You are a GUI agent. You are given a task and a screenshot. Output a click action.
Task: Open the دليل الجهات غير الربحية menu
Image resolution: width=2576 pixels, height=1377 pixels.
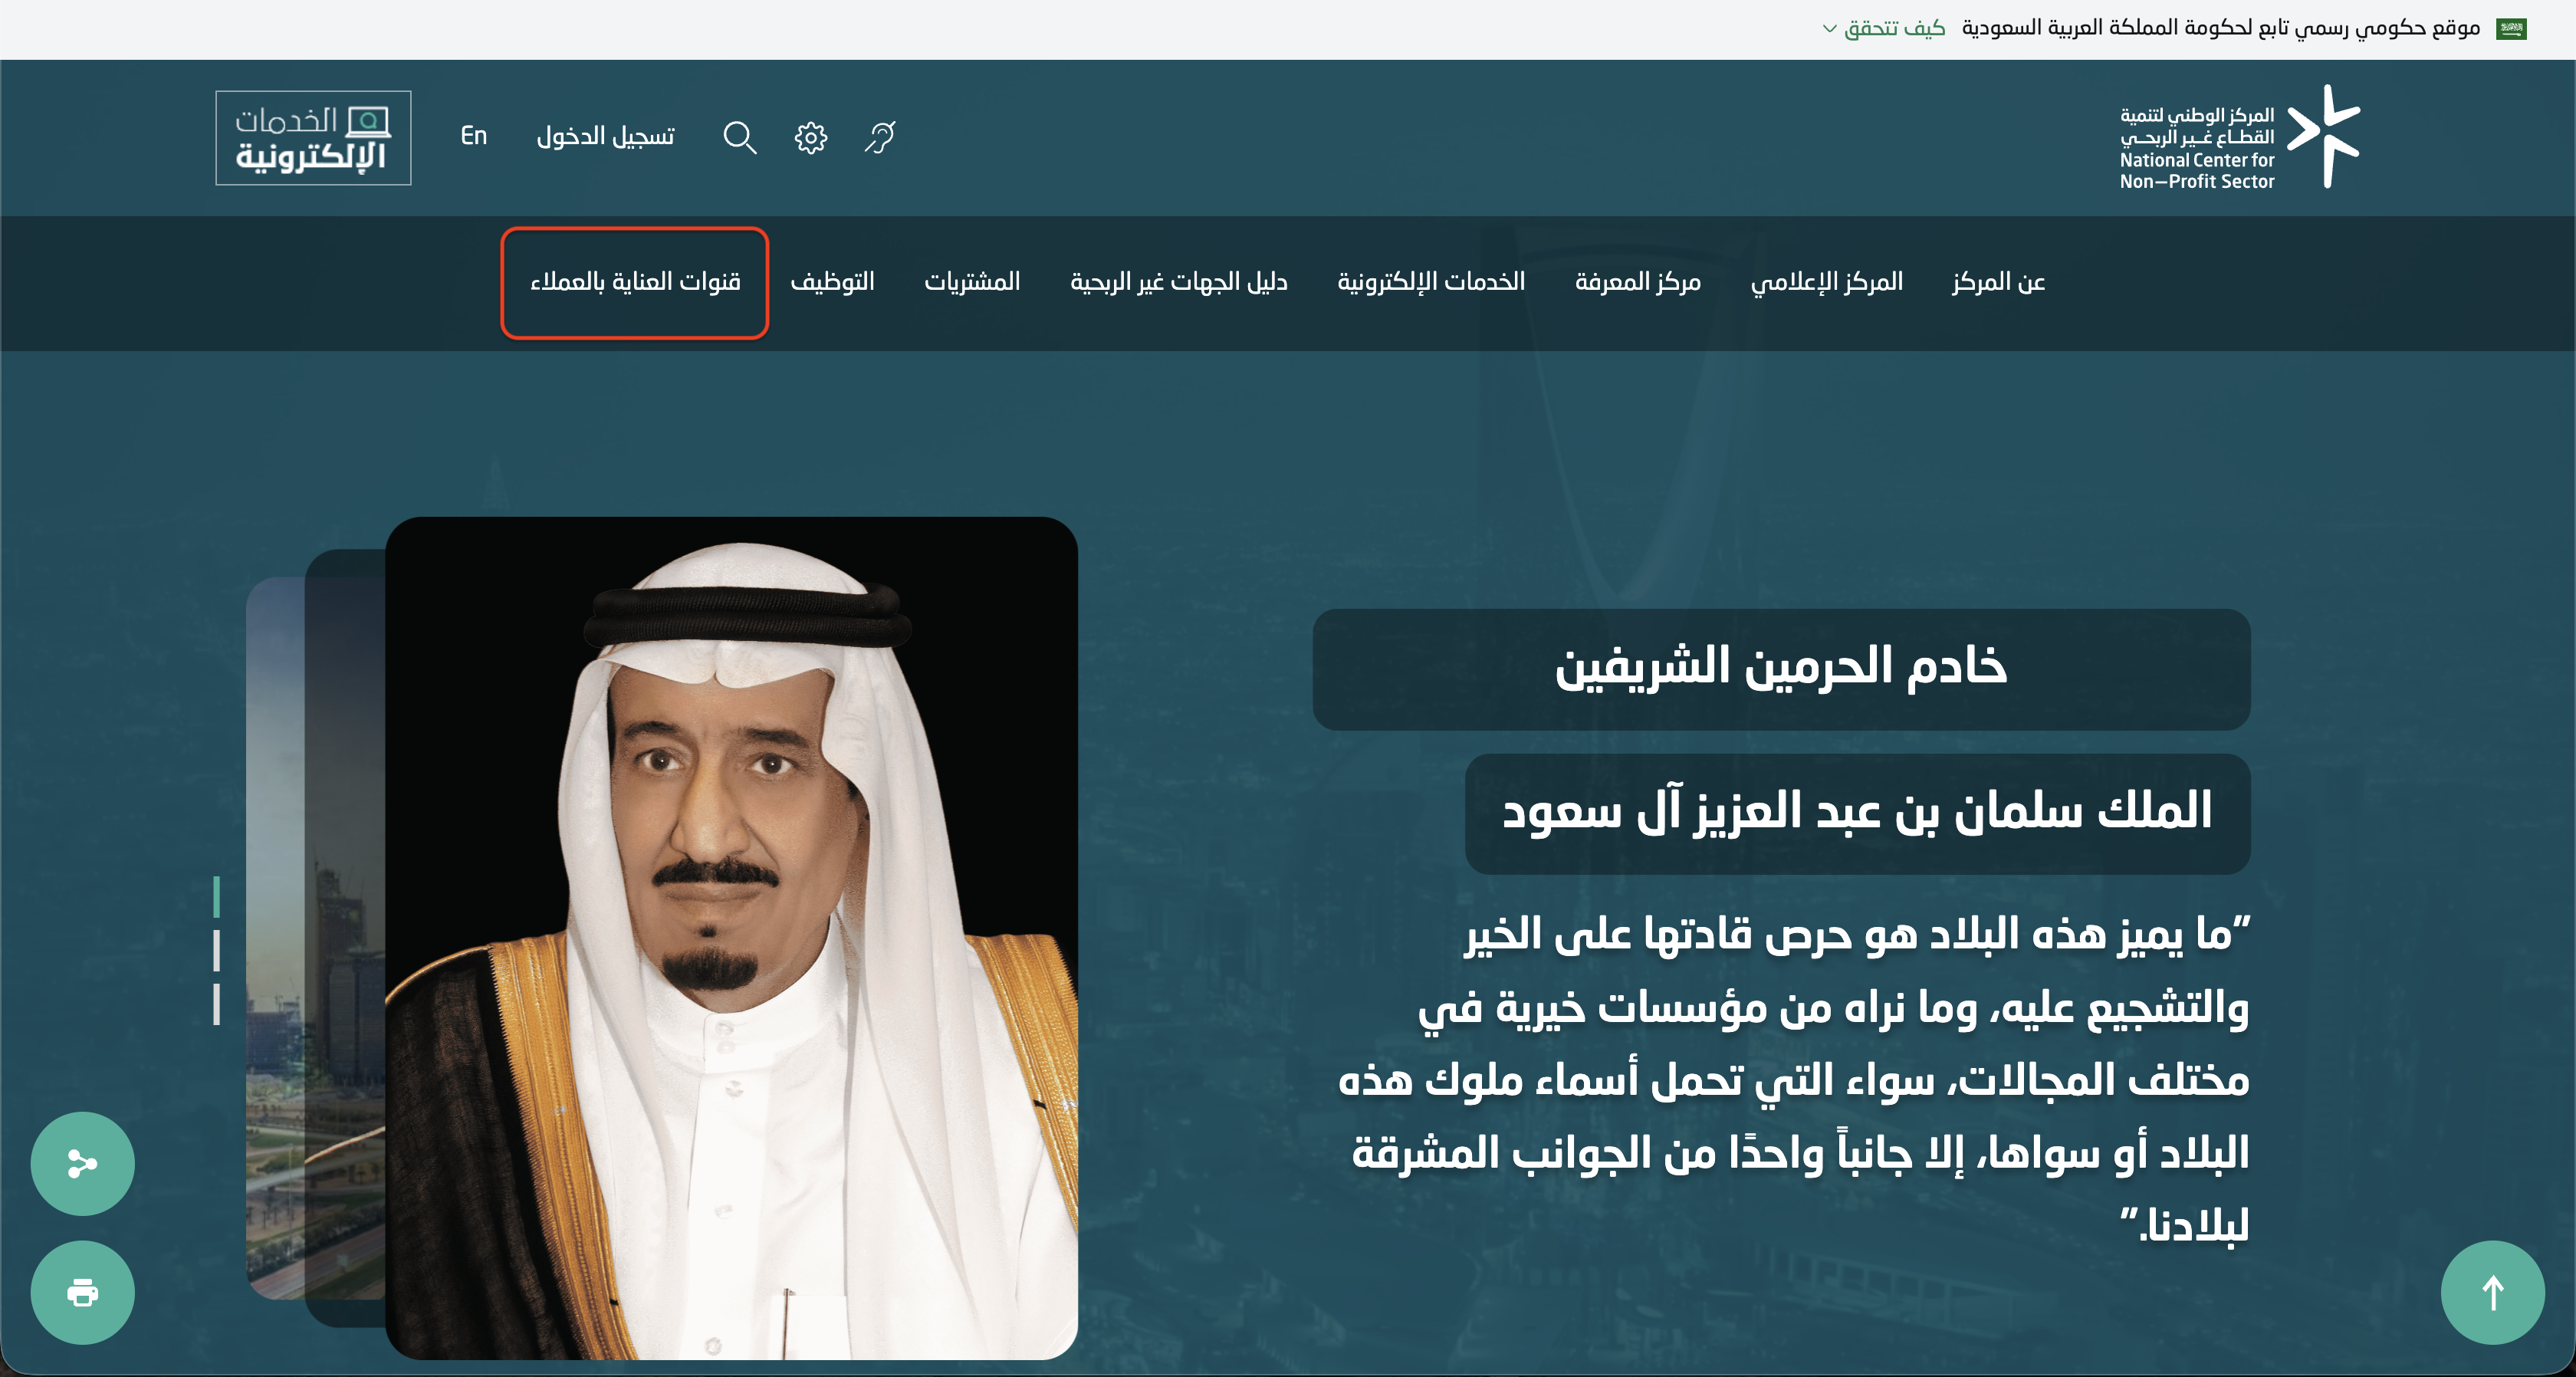point(1179,282)
